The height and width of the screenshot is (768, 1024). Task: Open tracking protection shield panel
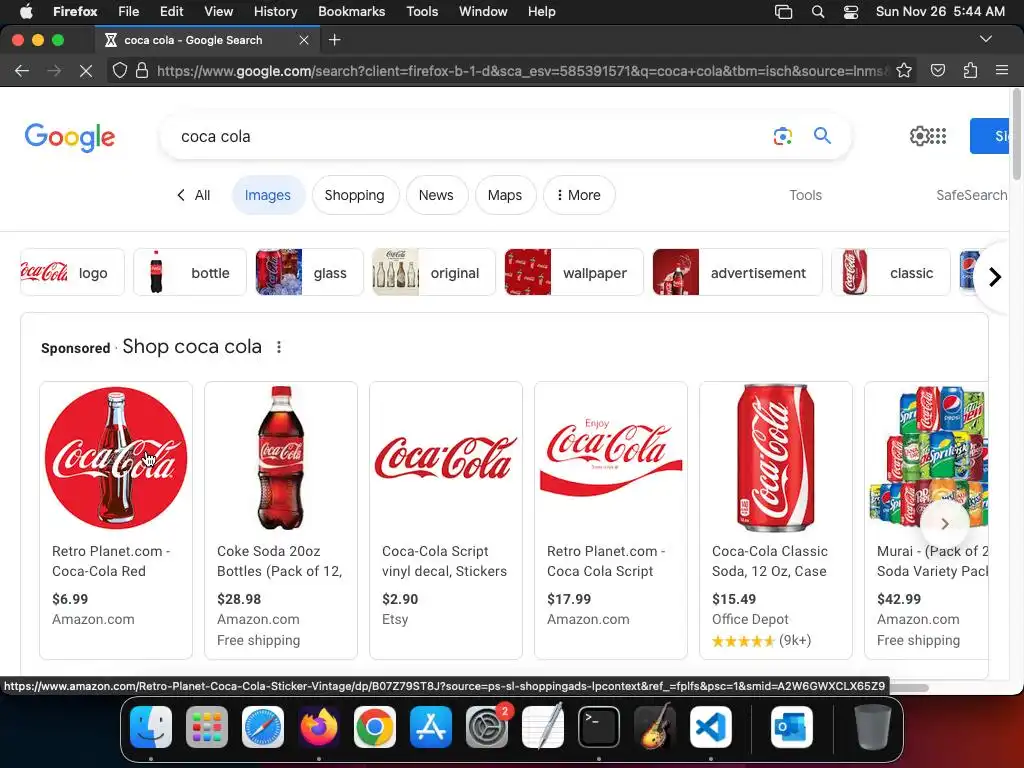tap(120, 71)
